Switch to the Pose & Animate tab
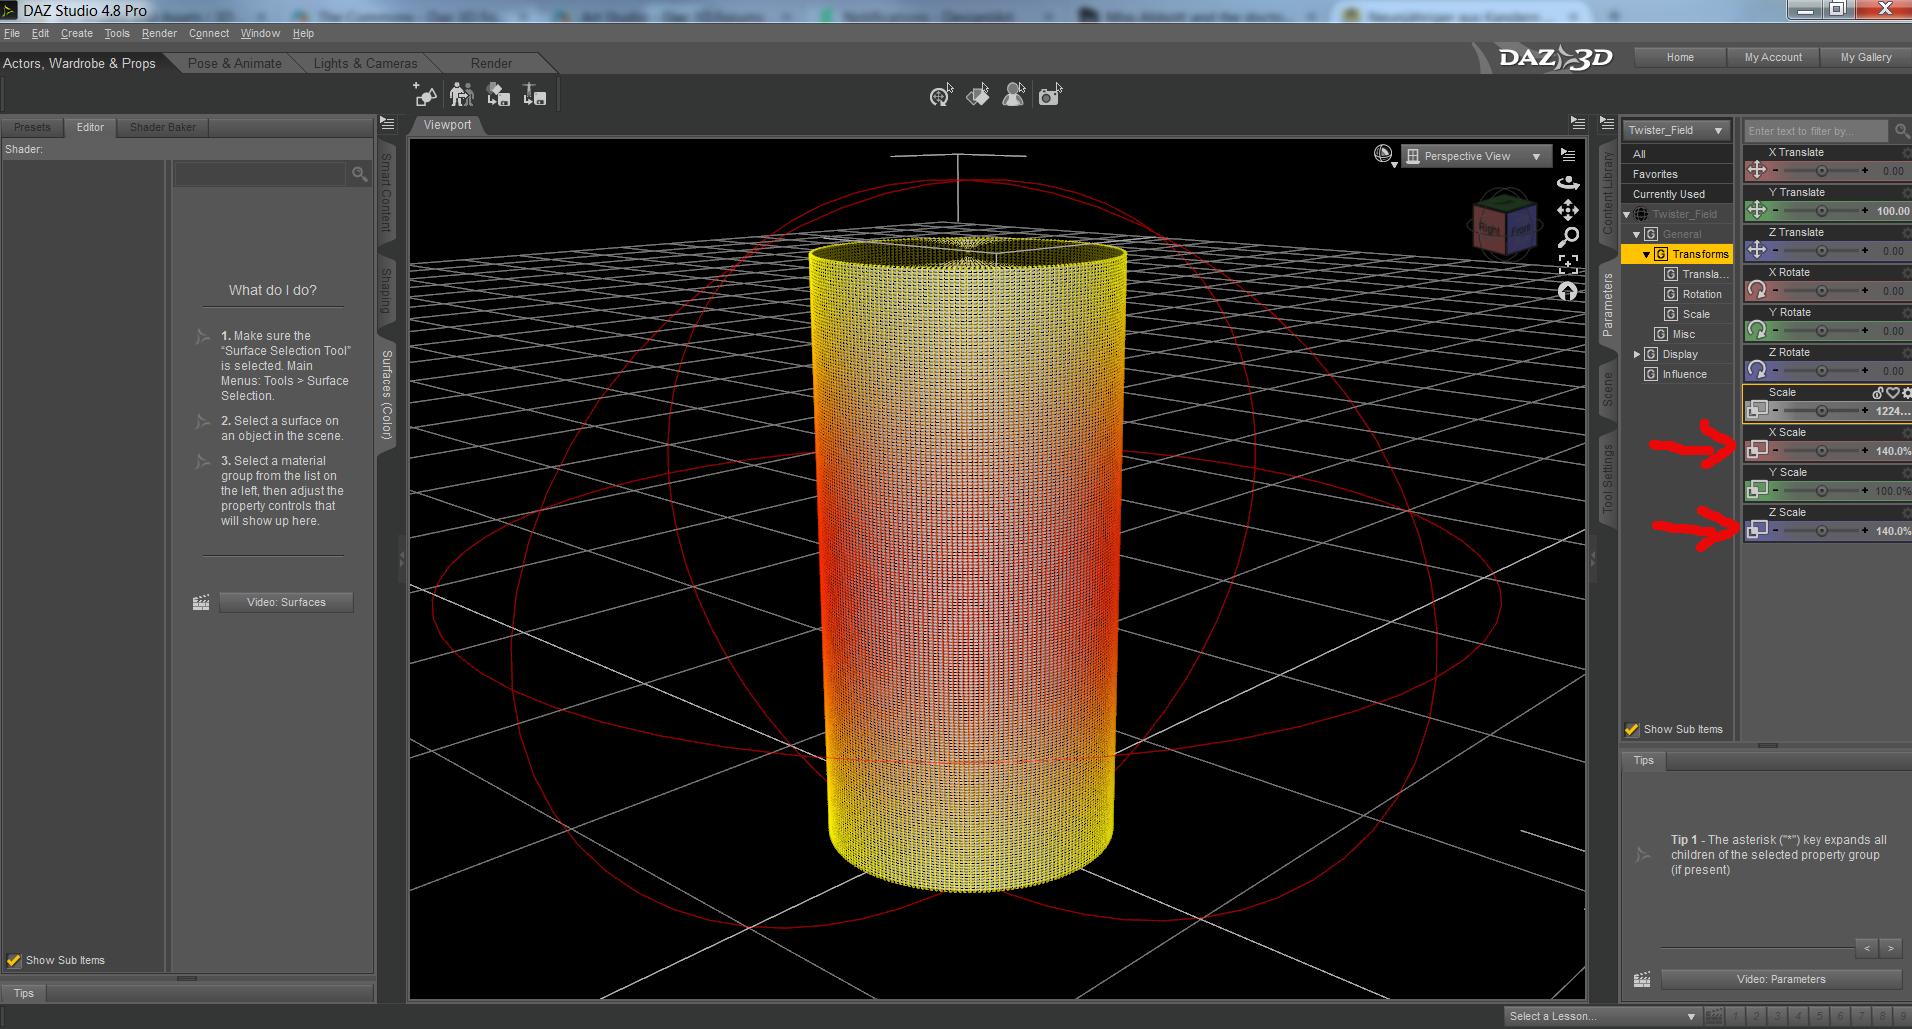 pyautogui.click(x=235, y=63)
